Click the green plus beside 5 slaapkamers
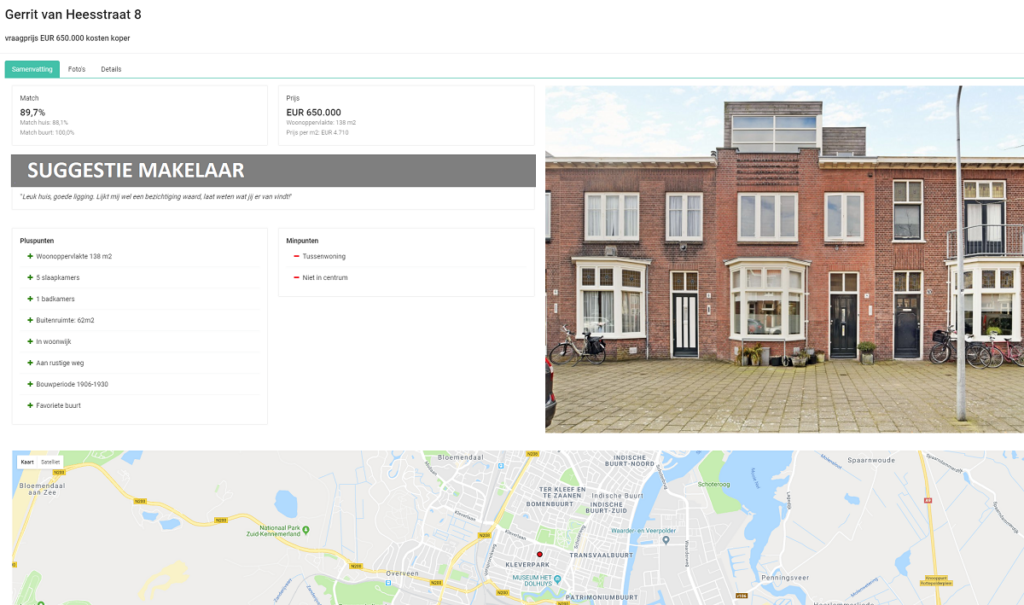1024x605 pixels. 30,278
